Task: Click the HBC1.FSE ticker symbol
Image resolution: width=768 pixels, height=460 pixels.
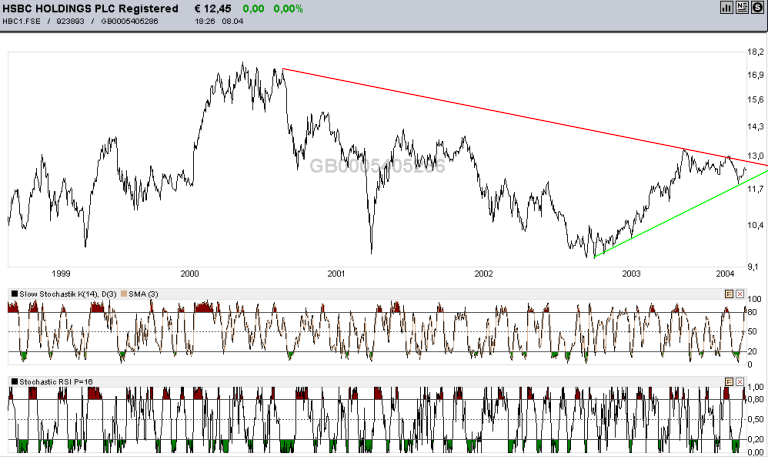Action: pyautogui.click(x=21, y=22)
